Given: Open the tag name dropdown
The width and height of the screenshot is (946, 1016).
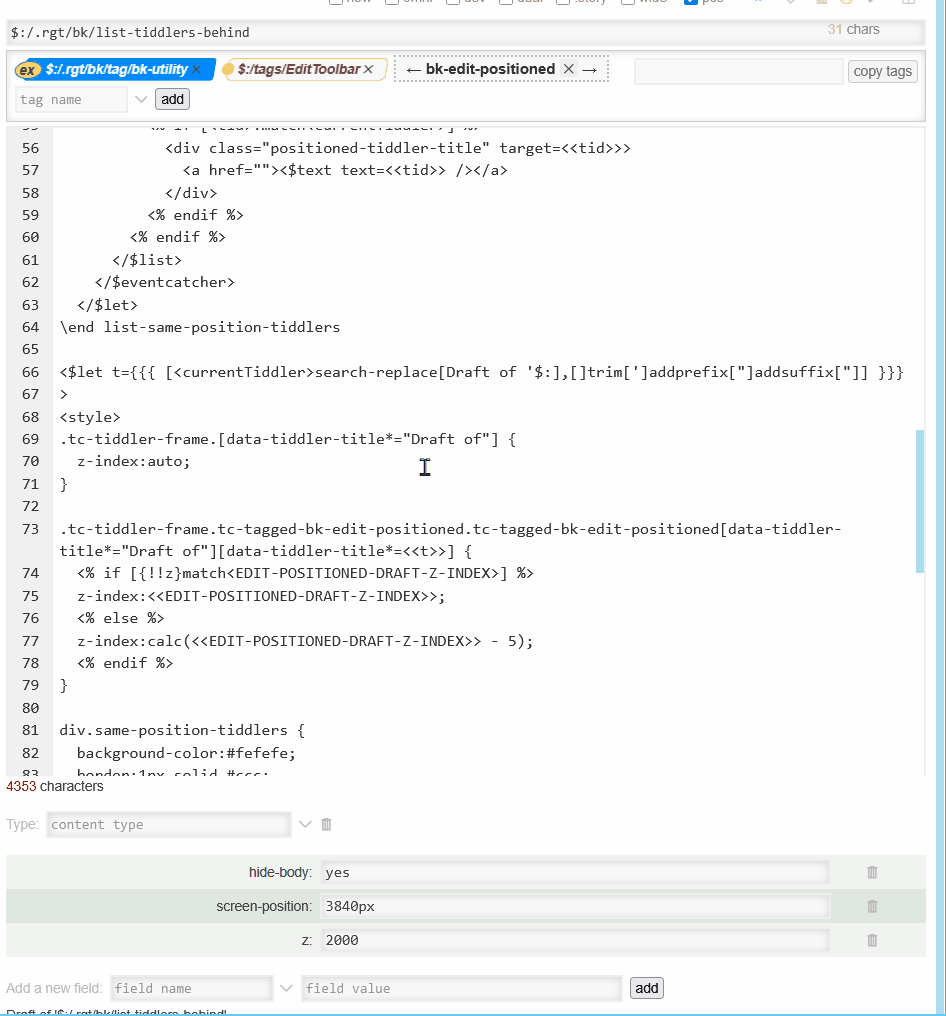Looking at the screenshot, I should [x=141, y=99].
